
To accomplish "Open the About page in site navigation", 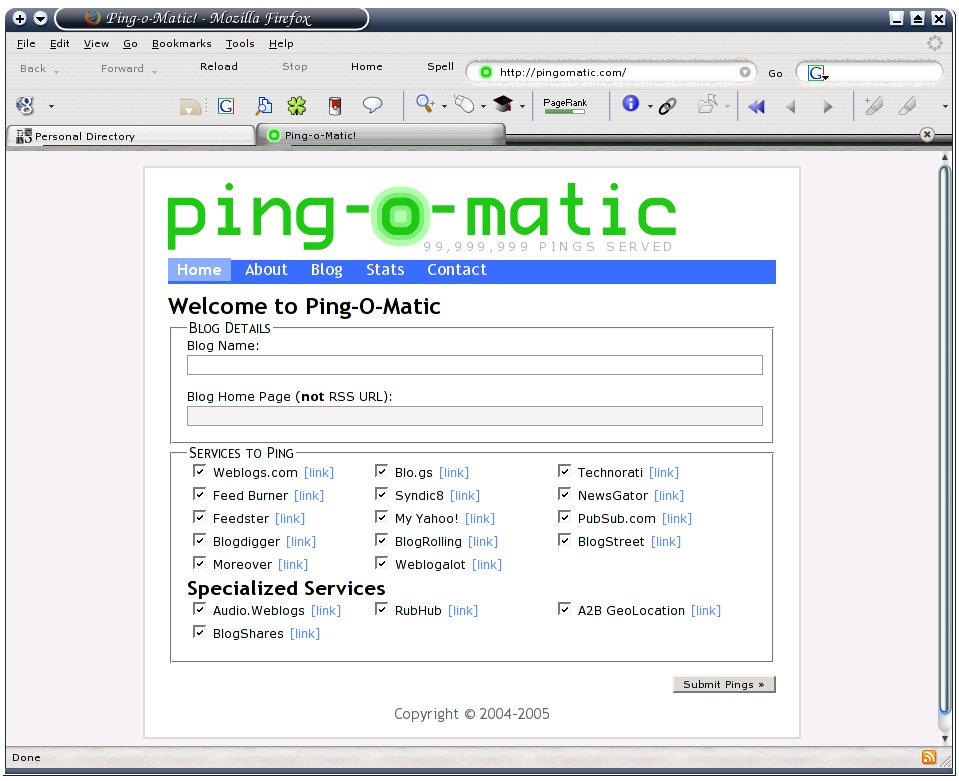I will tap(266, 270).
